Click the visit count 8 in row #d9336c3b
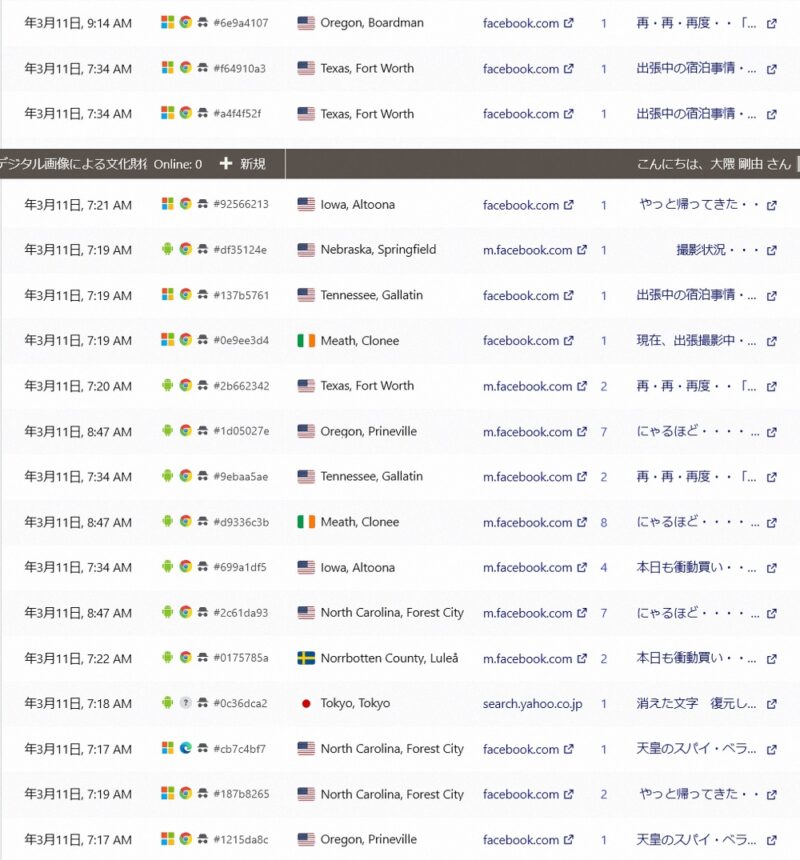 coord(603,522)
